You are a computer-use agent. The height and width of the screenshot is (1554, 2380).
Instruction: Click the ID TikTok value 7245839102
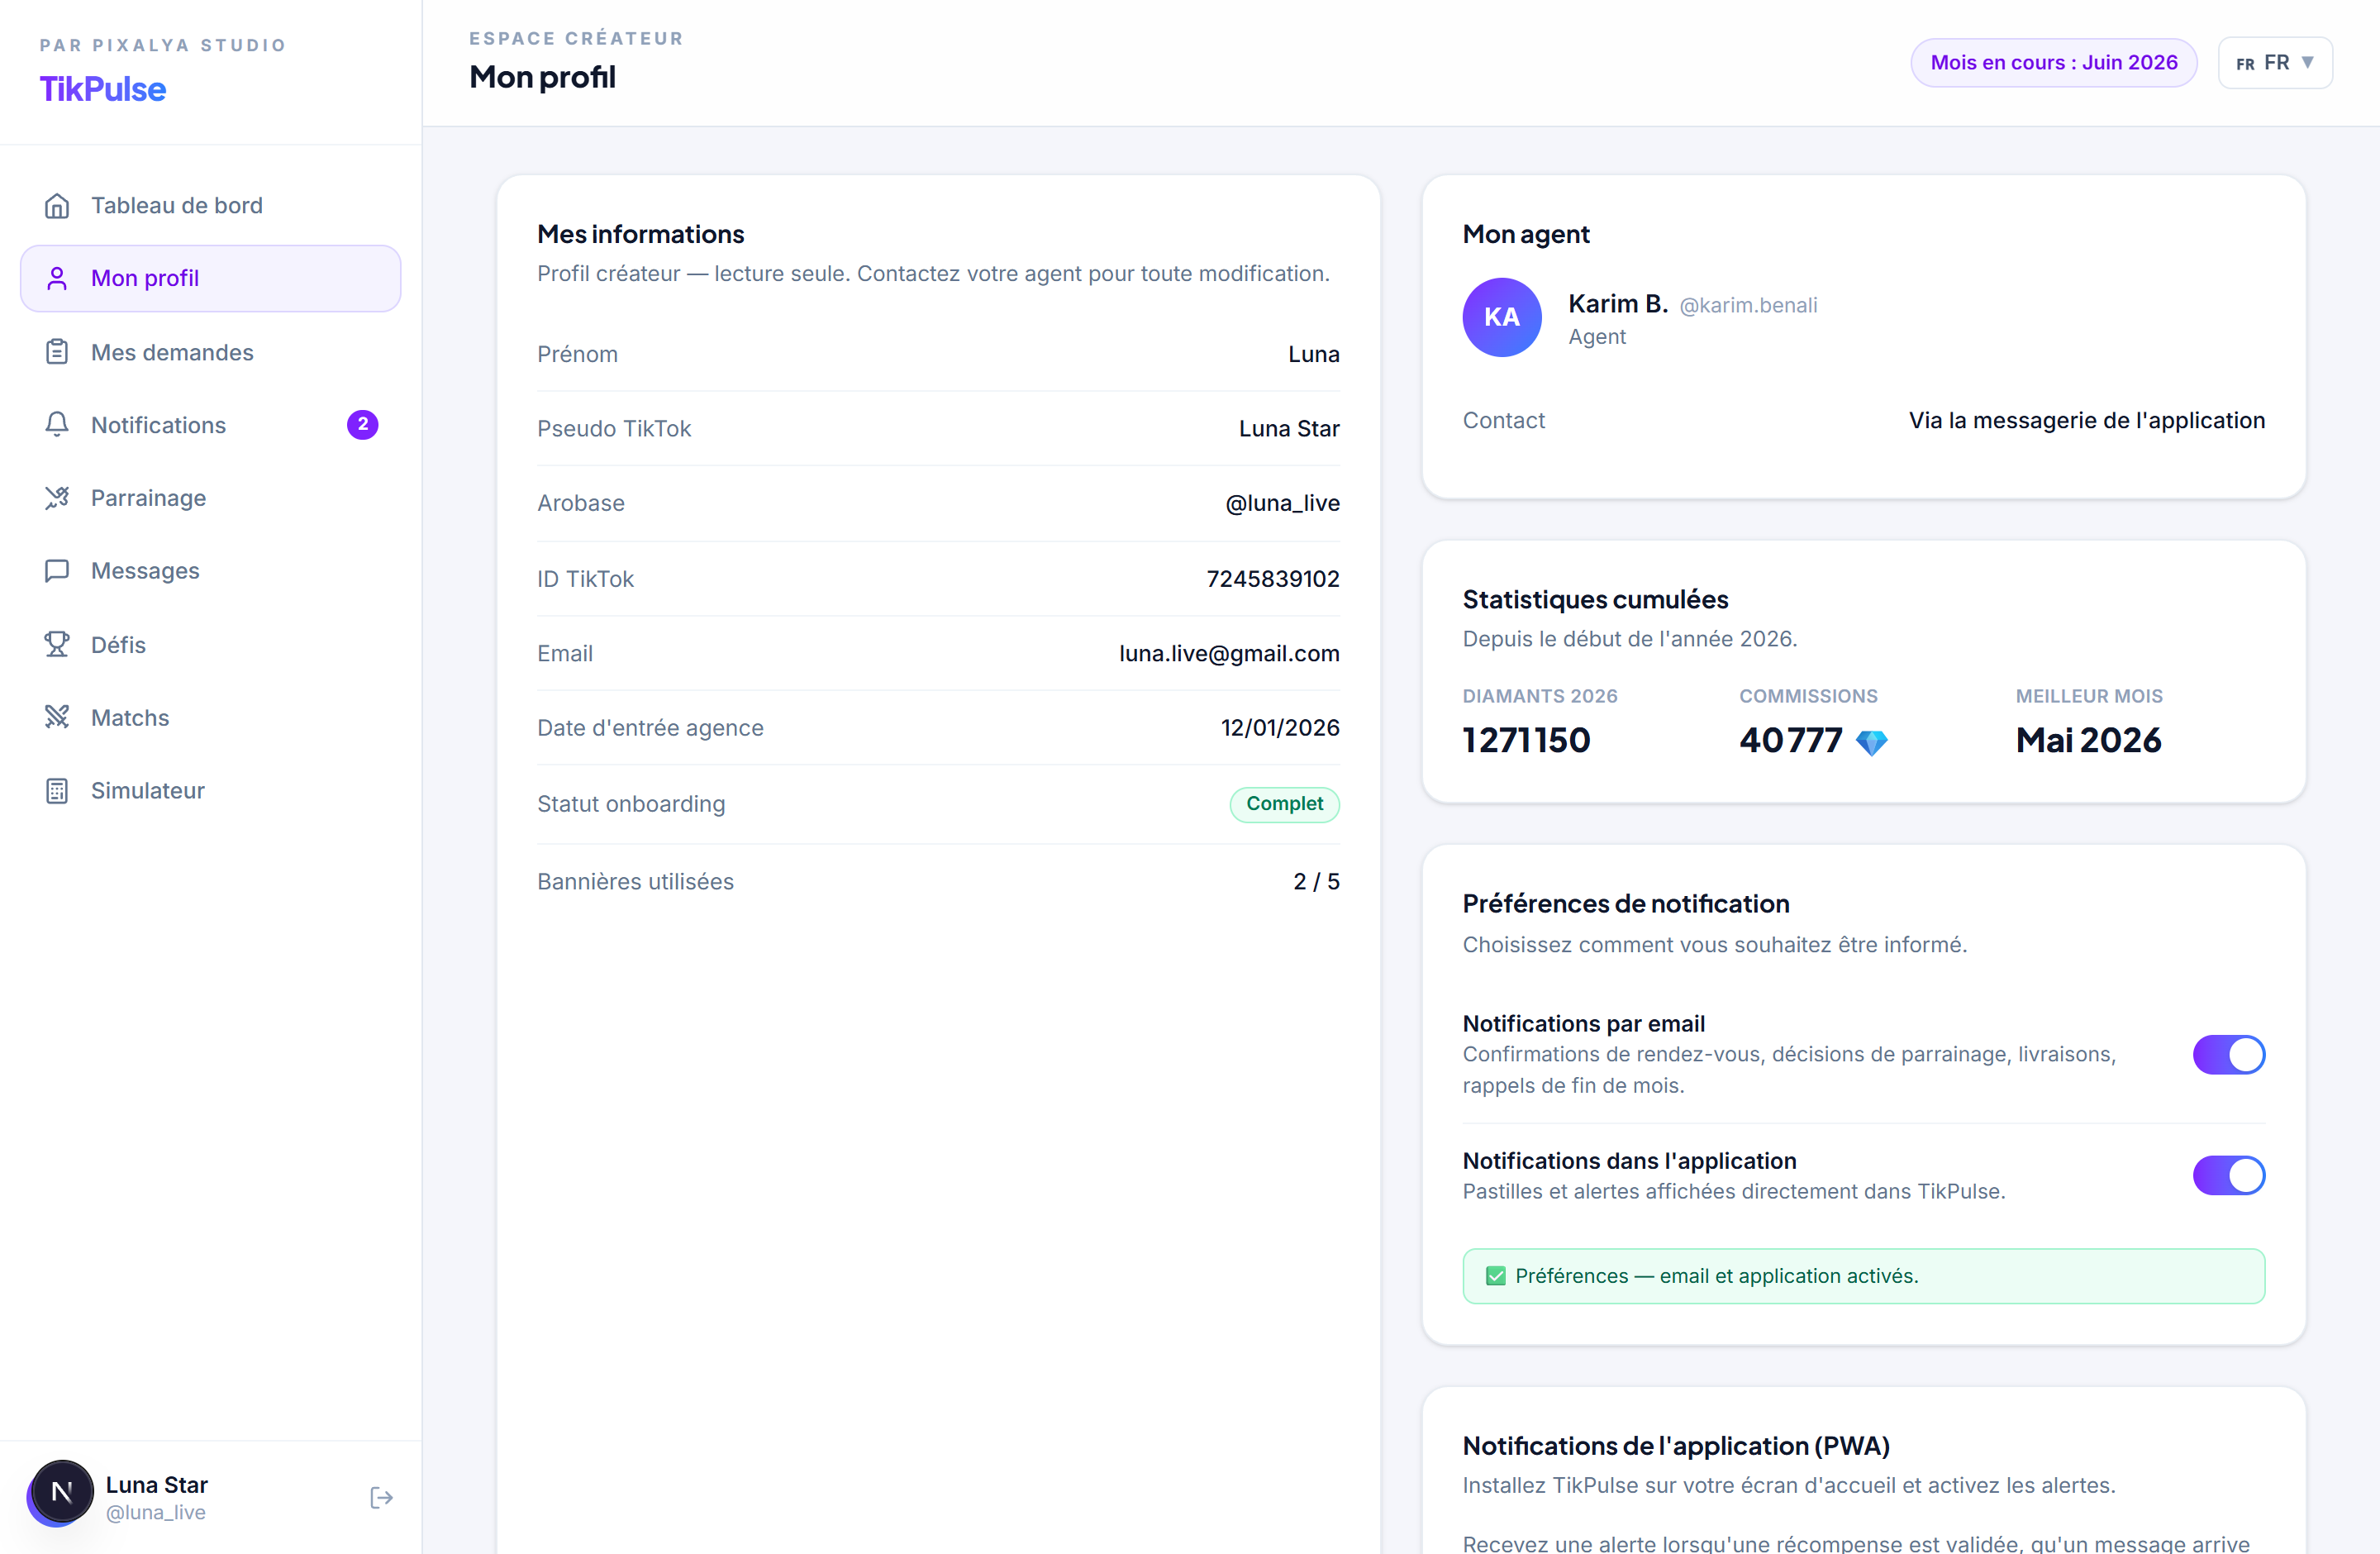tap(1272, 579)
